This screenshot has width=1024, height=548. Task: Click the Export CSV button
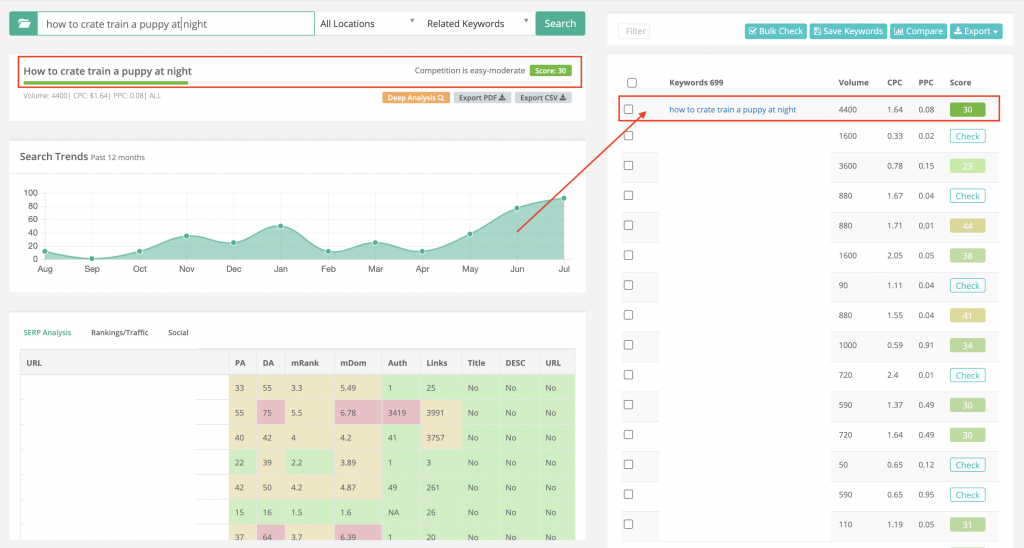[x=543, y=98]
